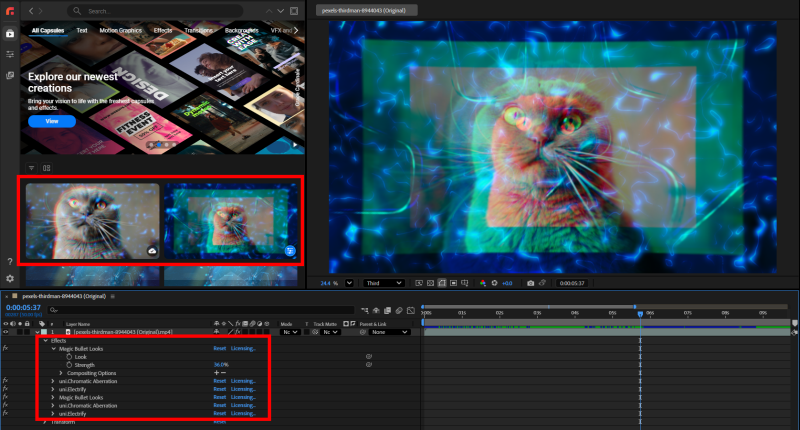The width and height of the screenshot is (800, 430).
Task: Open the viewer magnification dropdown arrow
Action: coord(349,283)
